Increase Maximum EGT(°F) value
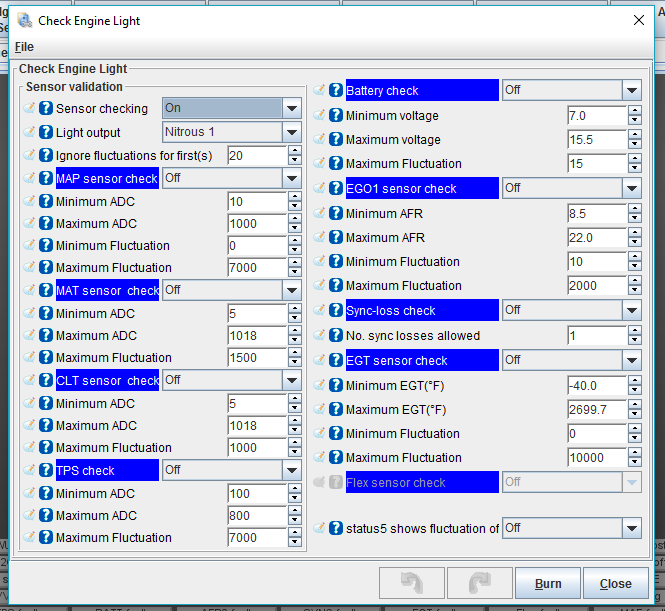 (x=634, y=405)
